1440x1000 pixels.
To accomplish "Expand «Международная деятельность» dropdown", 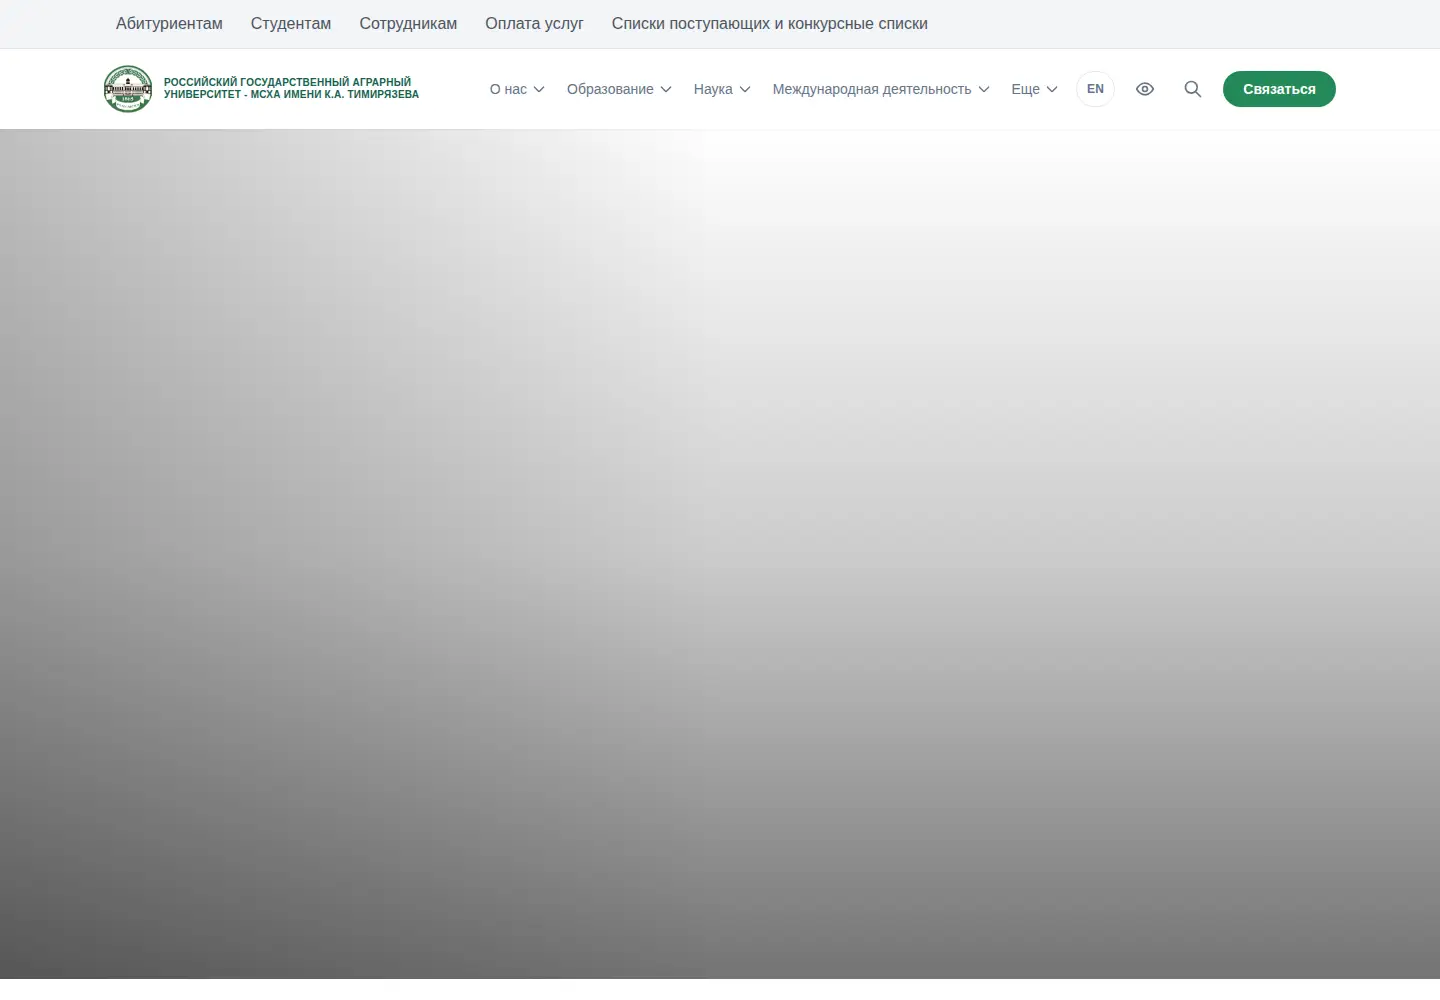I will click(881, 89).
